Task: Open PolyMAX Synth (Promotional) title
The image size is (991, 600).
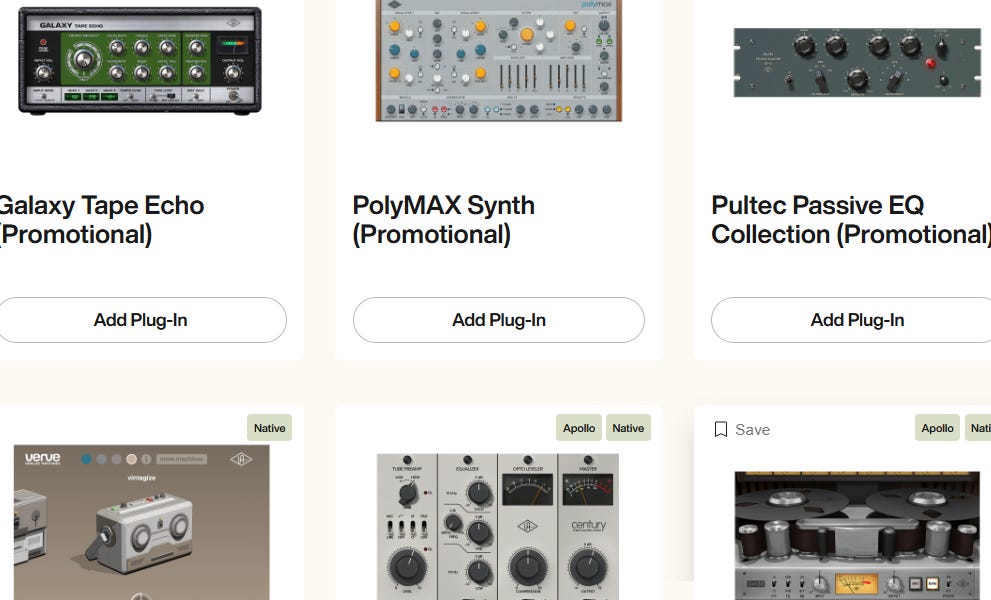Action: 444,220
